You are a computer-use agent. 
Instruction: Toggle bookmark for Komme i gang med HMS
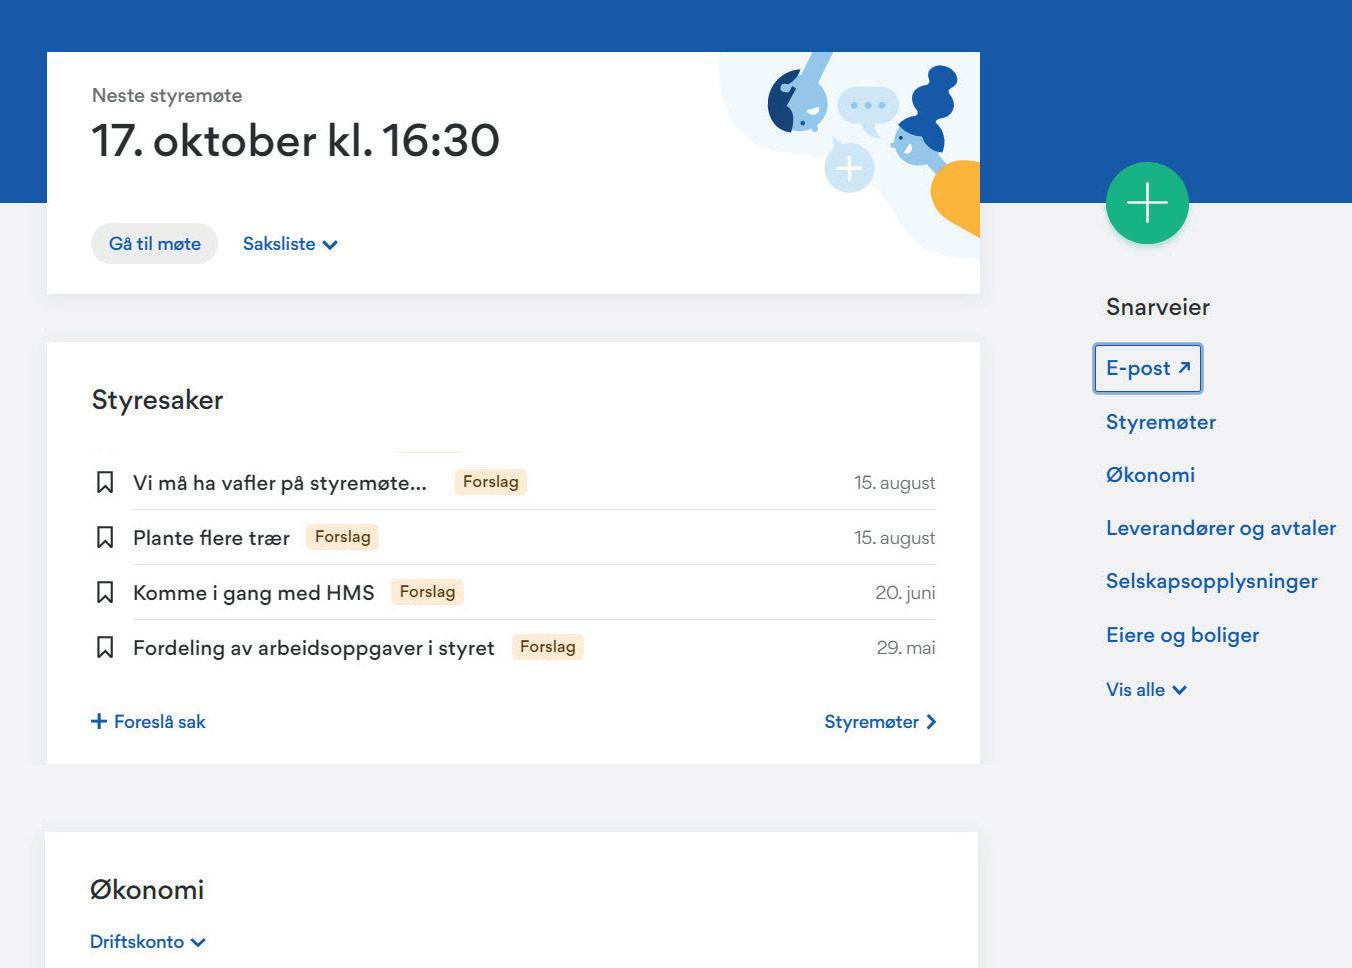pyautogui.click(x=104, y=593)
